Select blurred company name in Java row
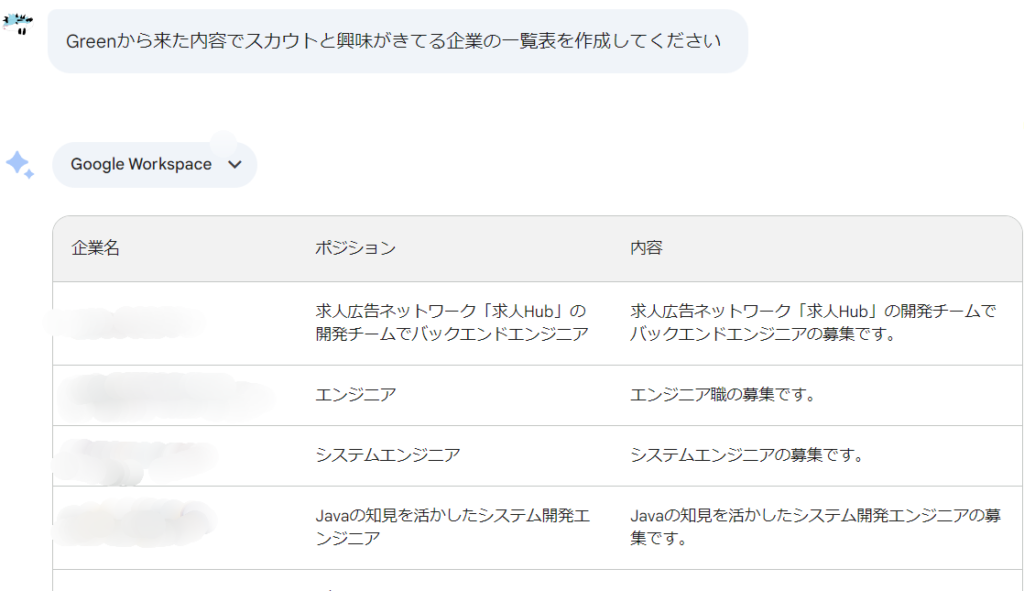This screenshot has height=591, width=1024. [134, 523]
